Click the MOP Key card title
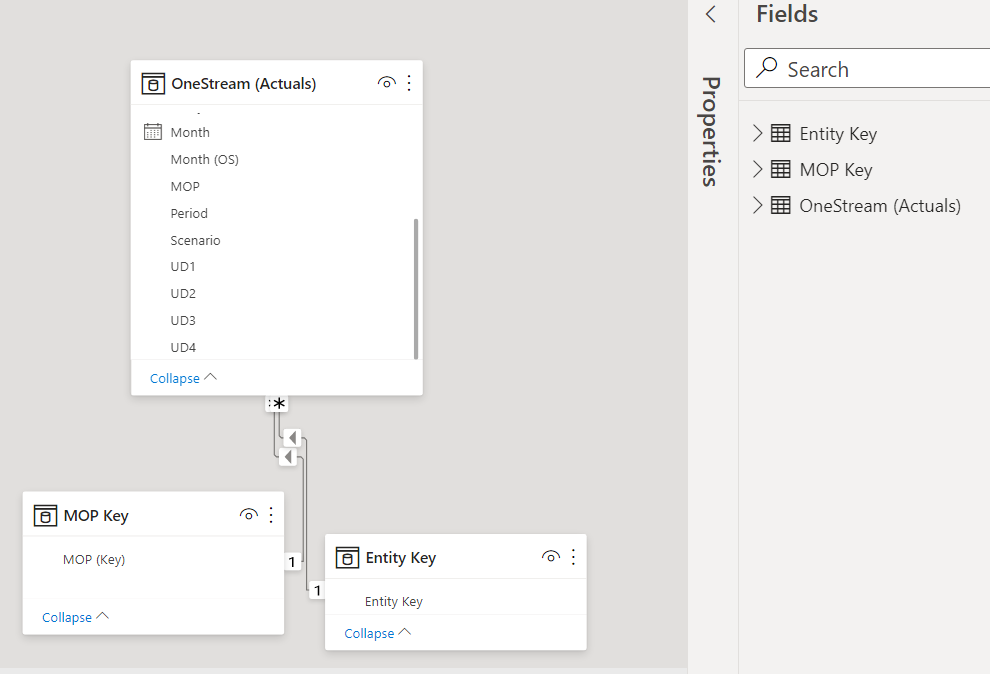990x674 pixels. coord(96,516)
